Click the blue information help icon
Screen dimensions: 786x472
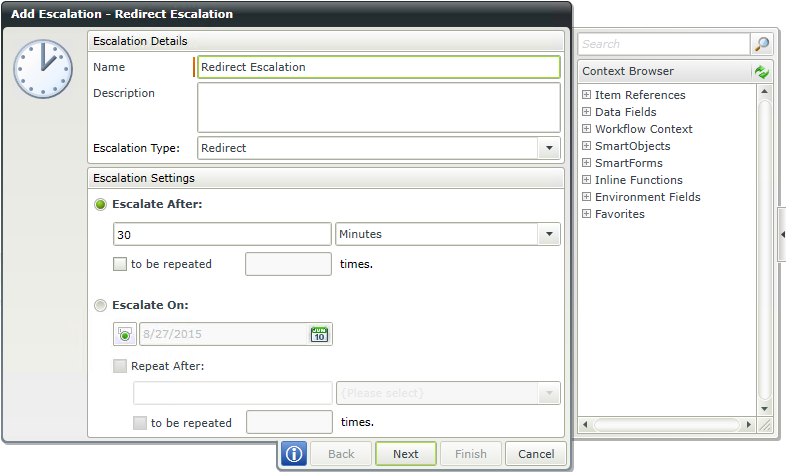click(294, 454)
